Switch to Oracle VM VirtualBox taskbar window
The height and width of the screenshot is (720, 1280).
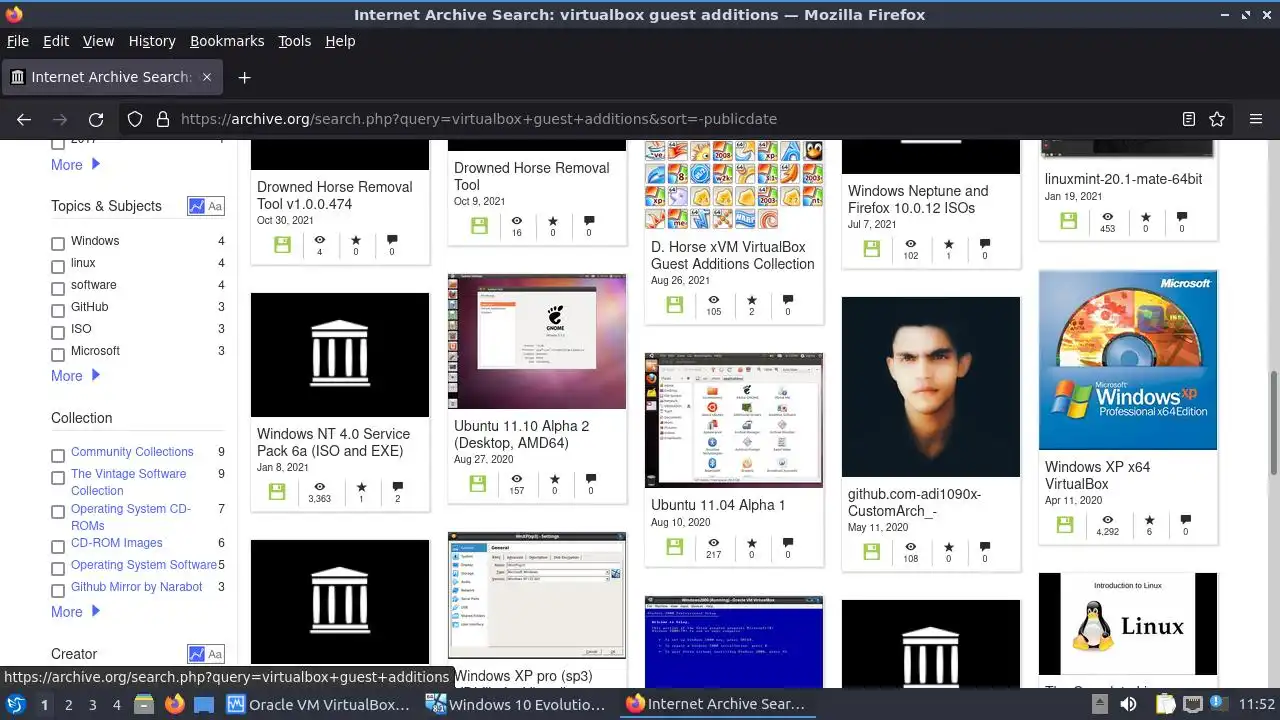pyautogui.click(x=319, y=704)
